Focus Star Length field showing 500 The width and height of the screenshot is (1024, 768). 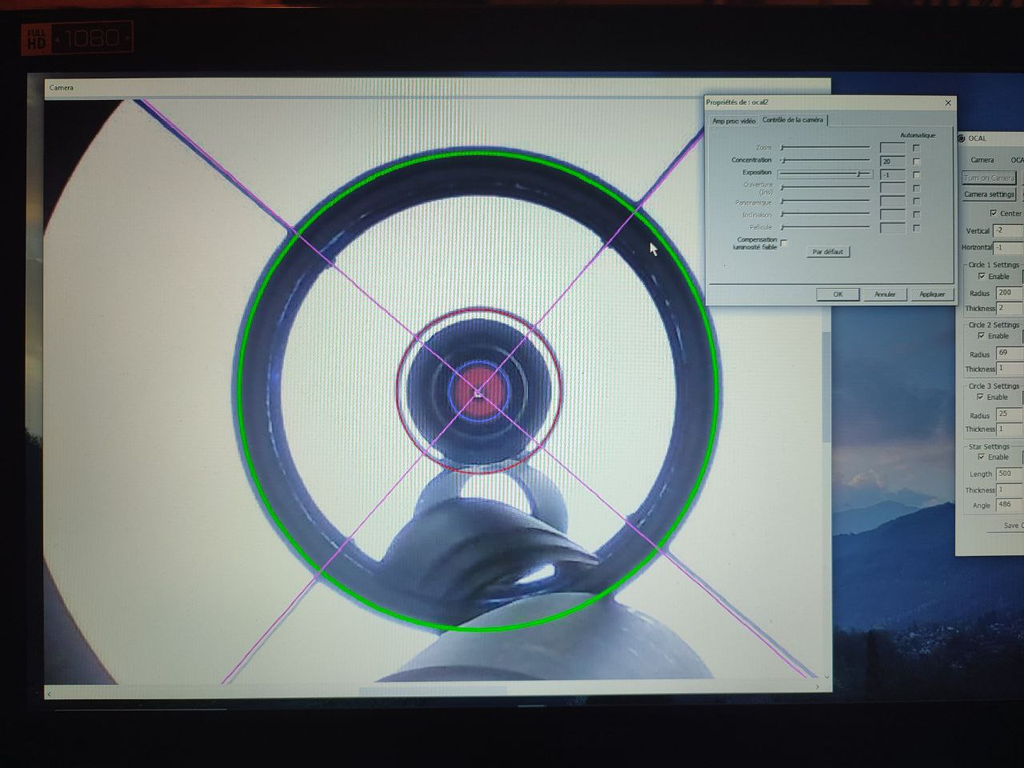click(1010, 474)
